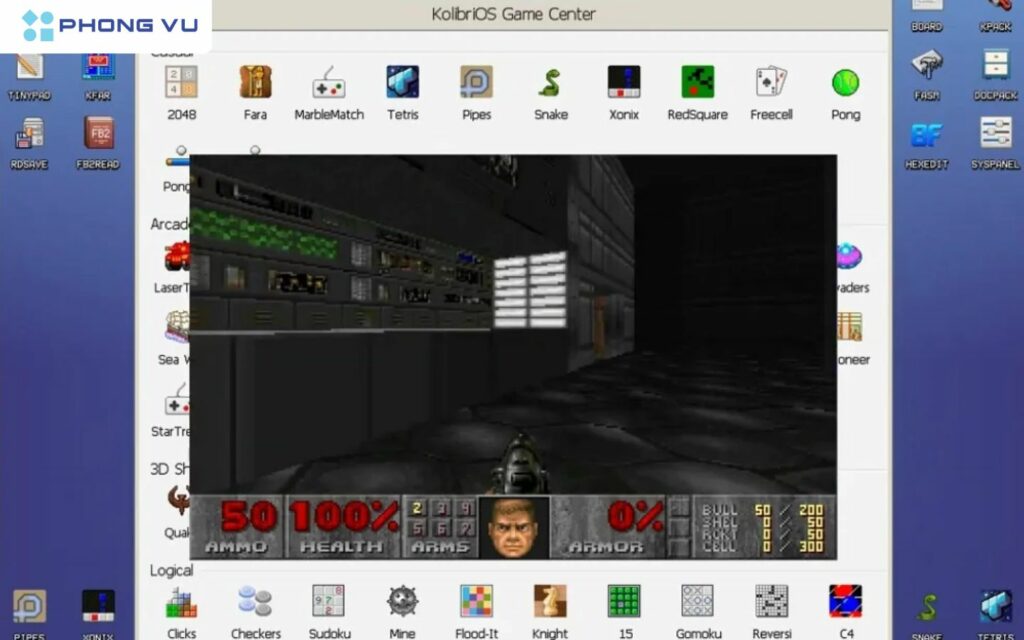Launch the C4 game

(845, 601)
